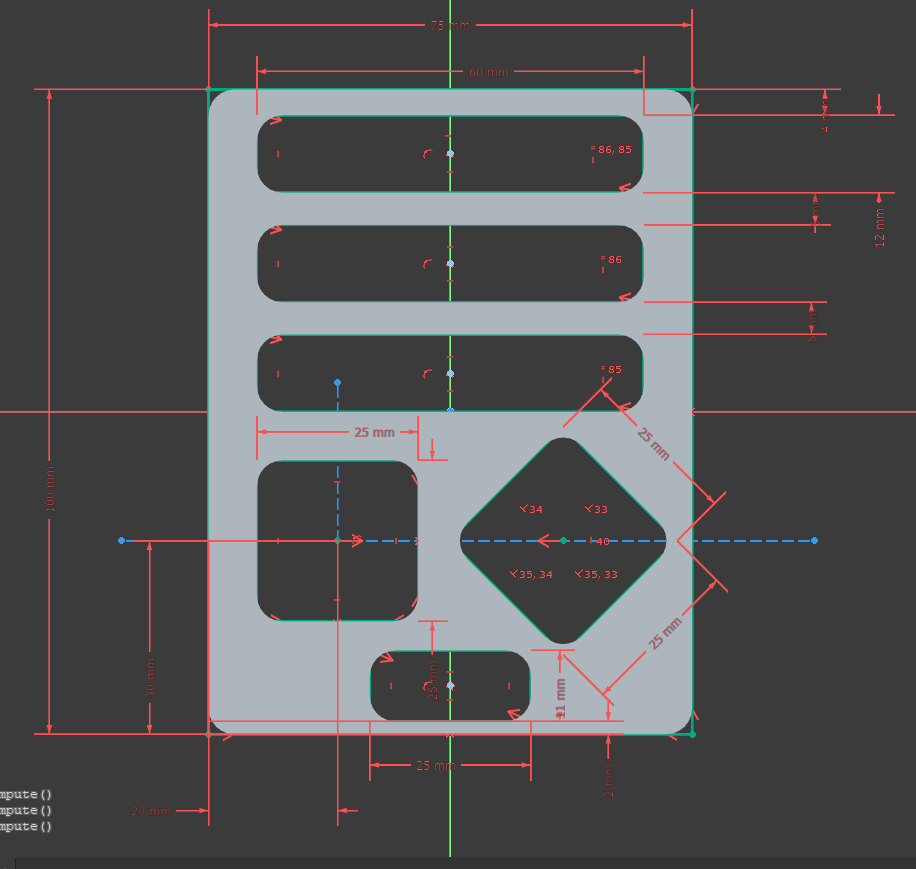The width and height of the screenshot is (916, 869).
Task: Click the perpendicular constraint icon labeled 34
Action: (x=531, y=509)
